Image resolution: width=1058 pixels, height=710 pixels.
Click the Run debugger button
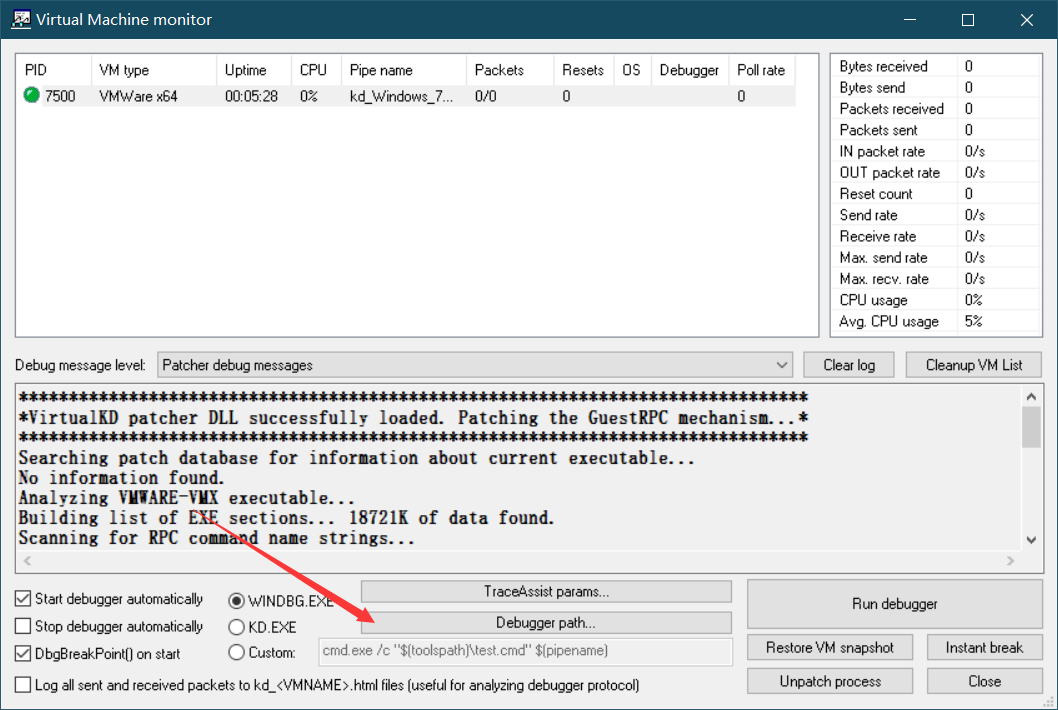pos(895,604)
